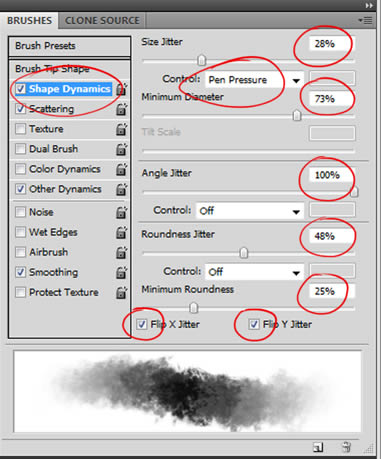
Task: Enable the Protect Texture checkbox
Action: (21, 292)
